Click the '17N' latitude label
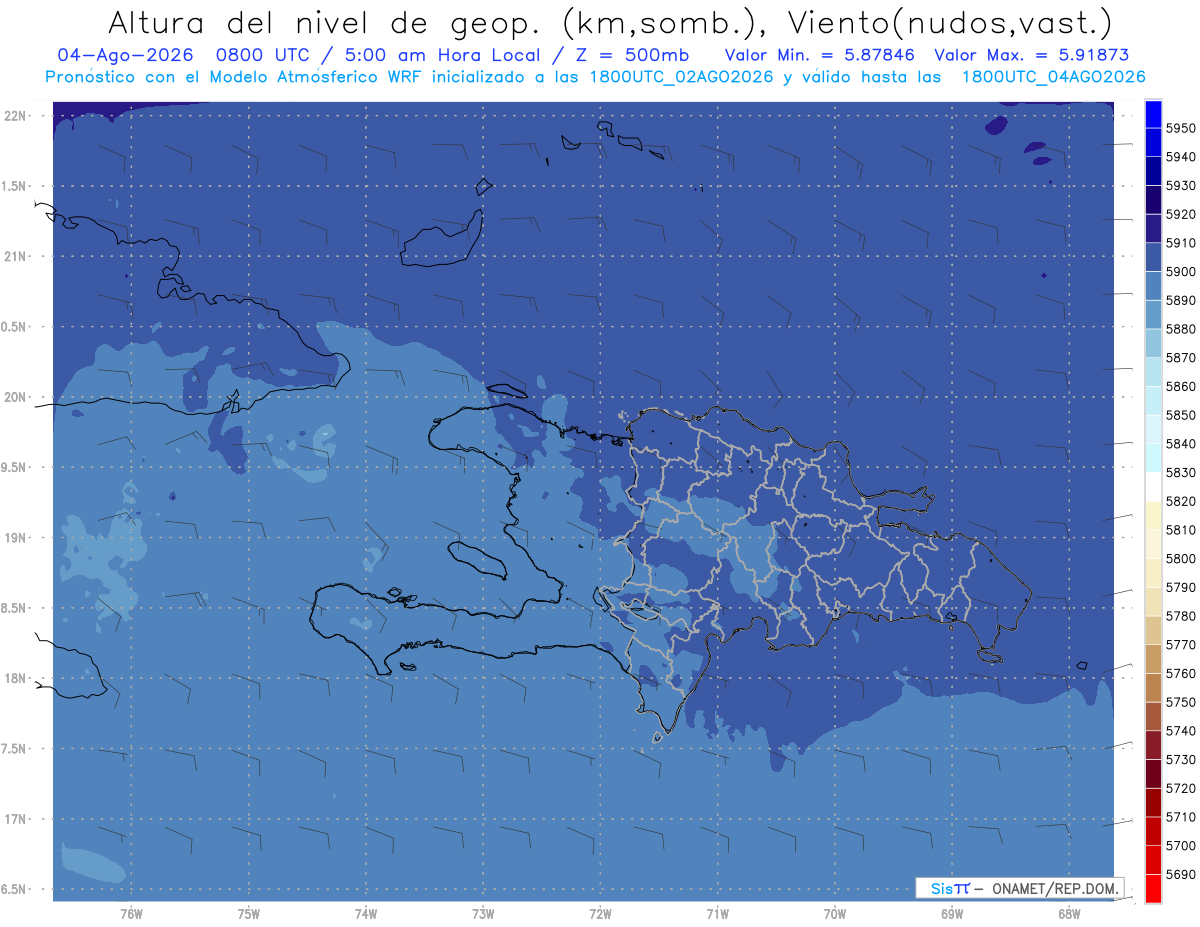Screen dimensions: 1200x927 point(16,819)
